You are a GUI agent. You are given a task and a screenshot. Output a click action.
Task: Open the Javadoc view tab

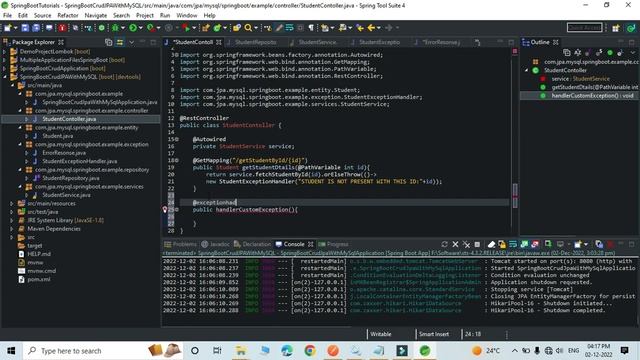tap(216, 244)
